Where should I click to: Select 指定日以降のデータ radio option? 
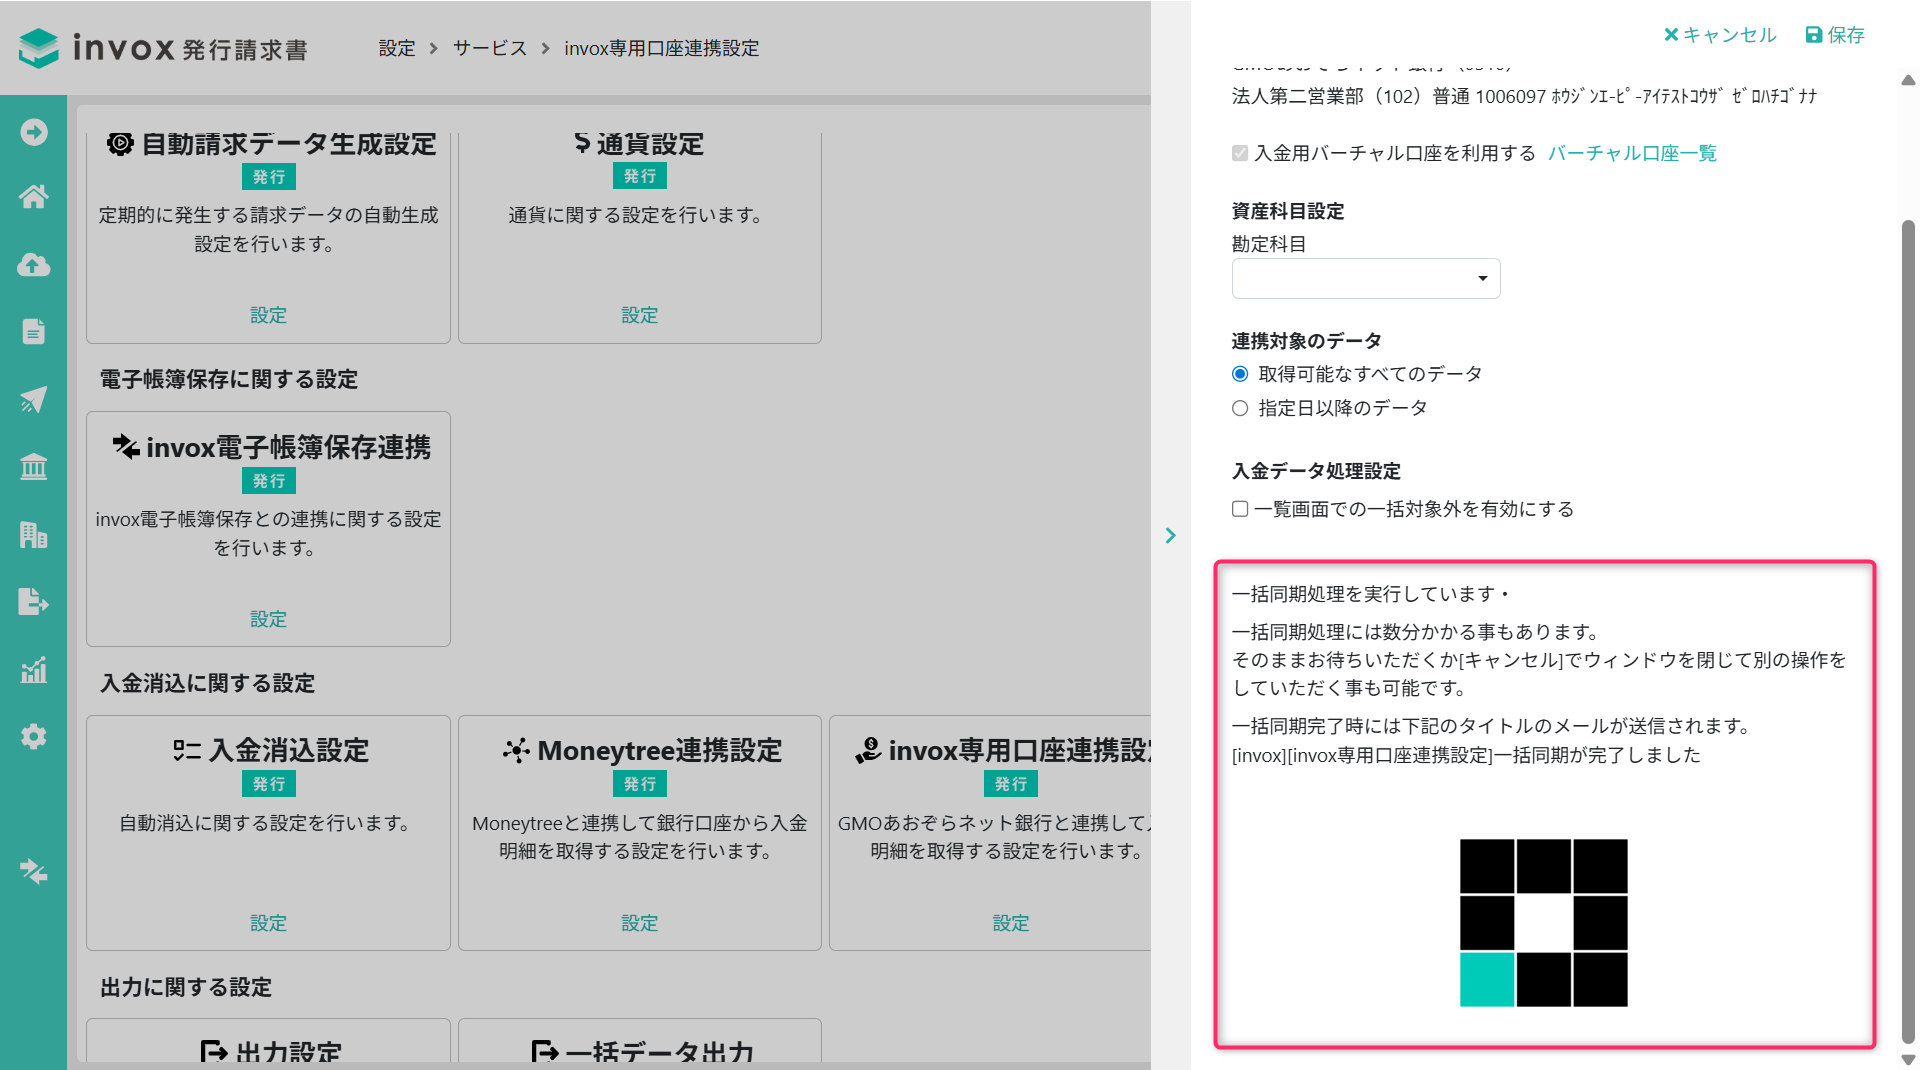click(x=1240, y=408)
